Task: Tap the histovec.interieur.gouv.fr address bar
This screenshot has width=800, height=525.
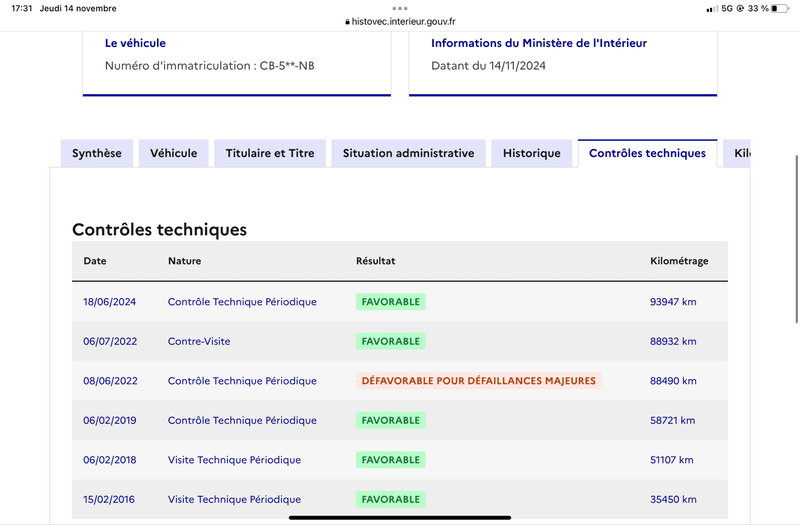Action: pyautogui.click(x=400, y=21)
